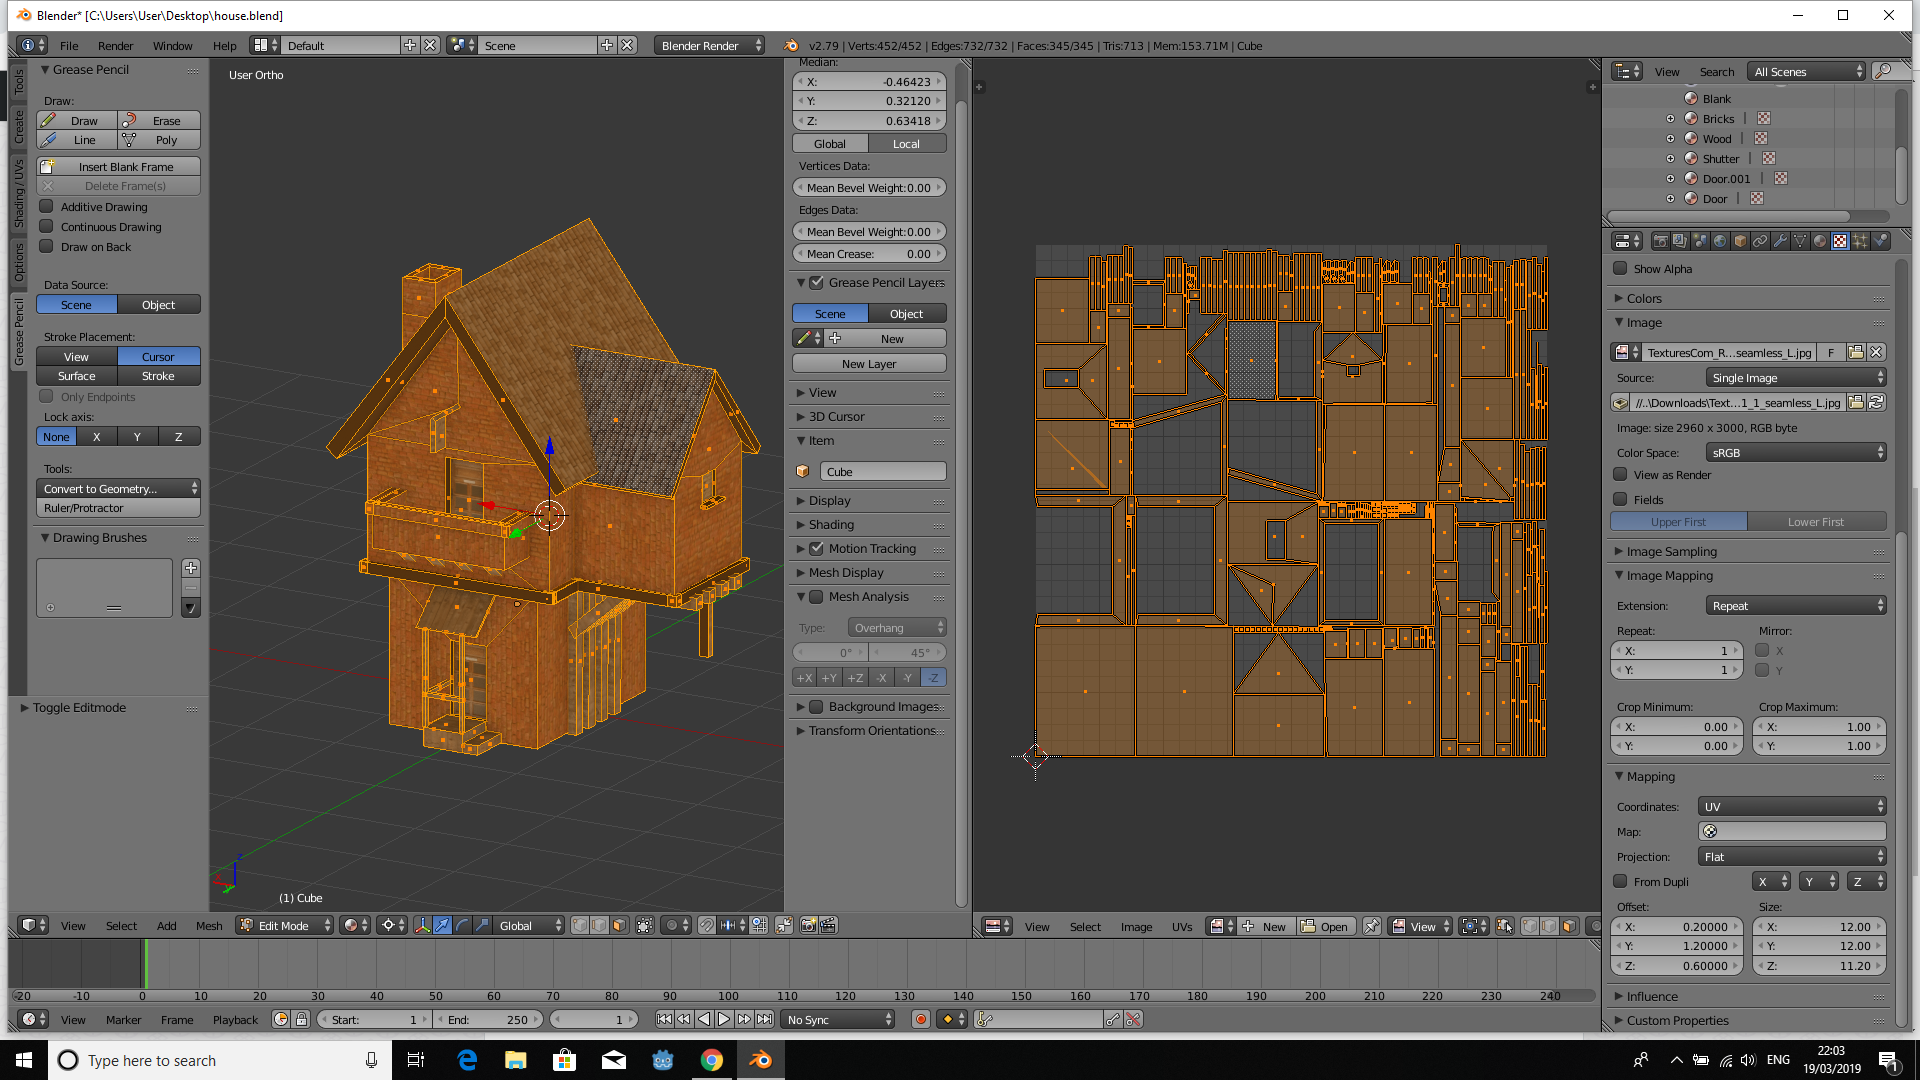The image size is (1920, 1080).
Task: Click the View as Render toggle icon
Action: (x=1621, y=475)
